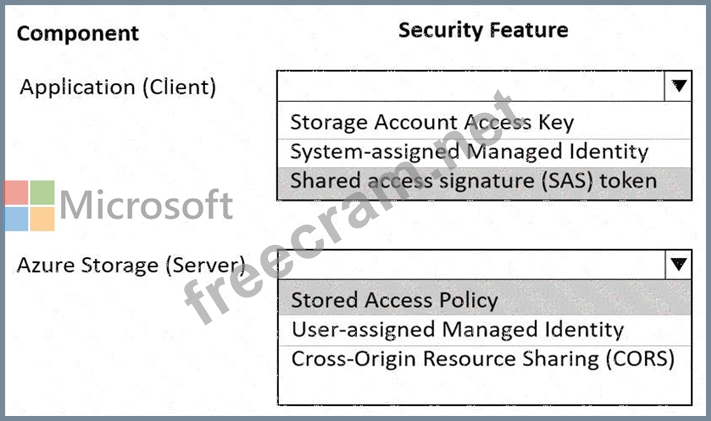Screen dimensions: 711x421
Task: Select Cross-Origin Resource Sharing (CORS) option
Action: 484,359
